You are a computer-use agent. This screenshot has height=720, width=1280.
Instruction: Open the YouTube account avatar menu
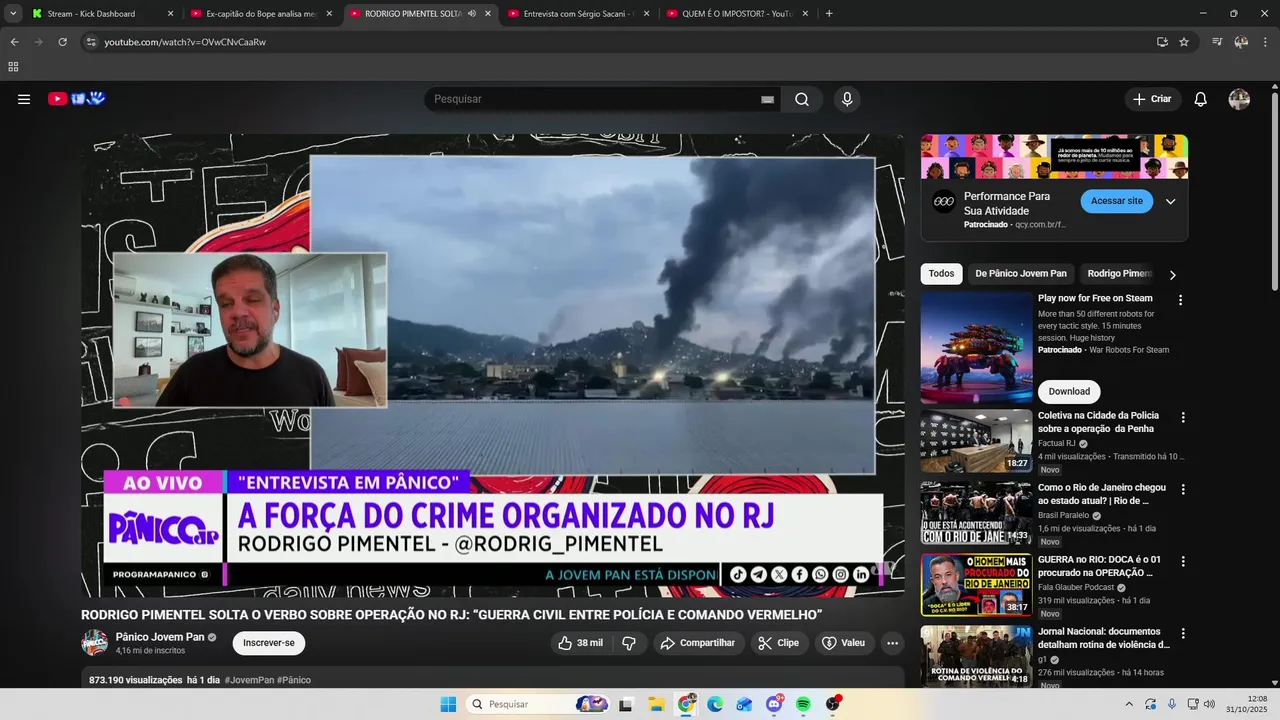click(1239, 99)
